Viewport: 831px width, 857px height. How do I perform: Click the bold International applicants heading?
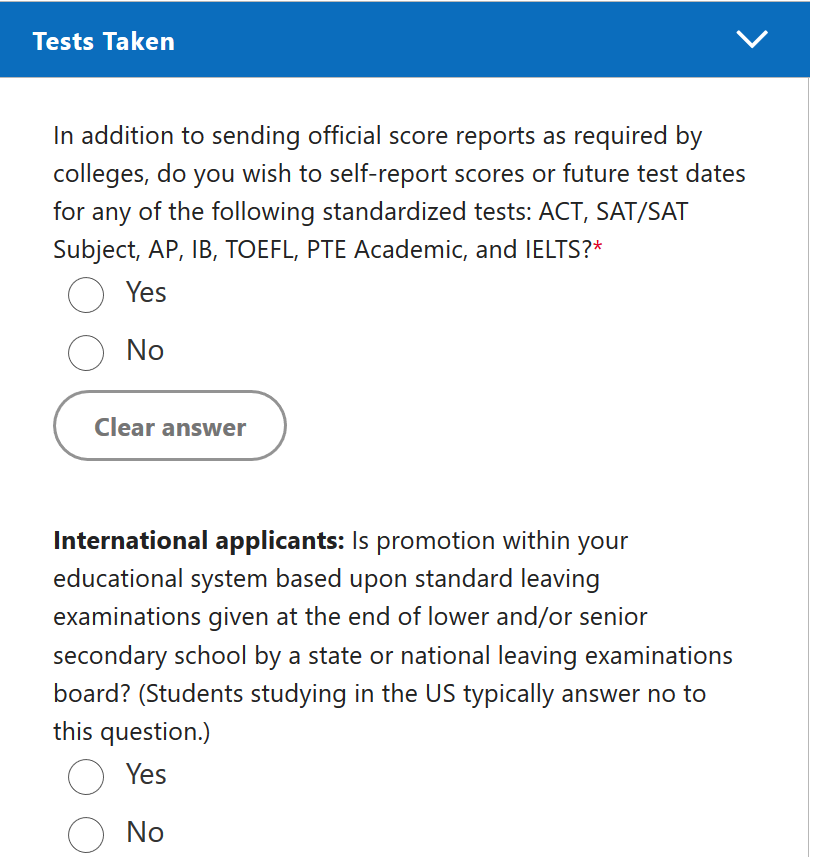coord(198,541)
